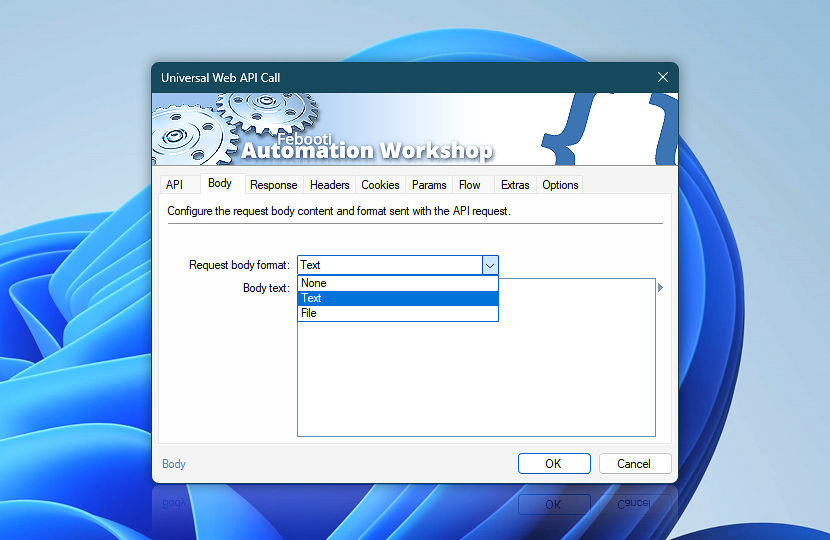The height and width of the screenshot is (540, 830).
Task: Open the Body help link
Action: click(174, 464)
